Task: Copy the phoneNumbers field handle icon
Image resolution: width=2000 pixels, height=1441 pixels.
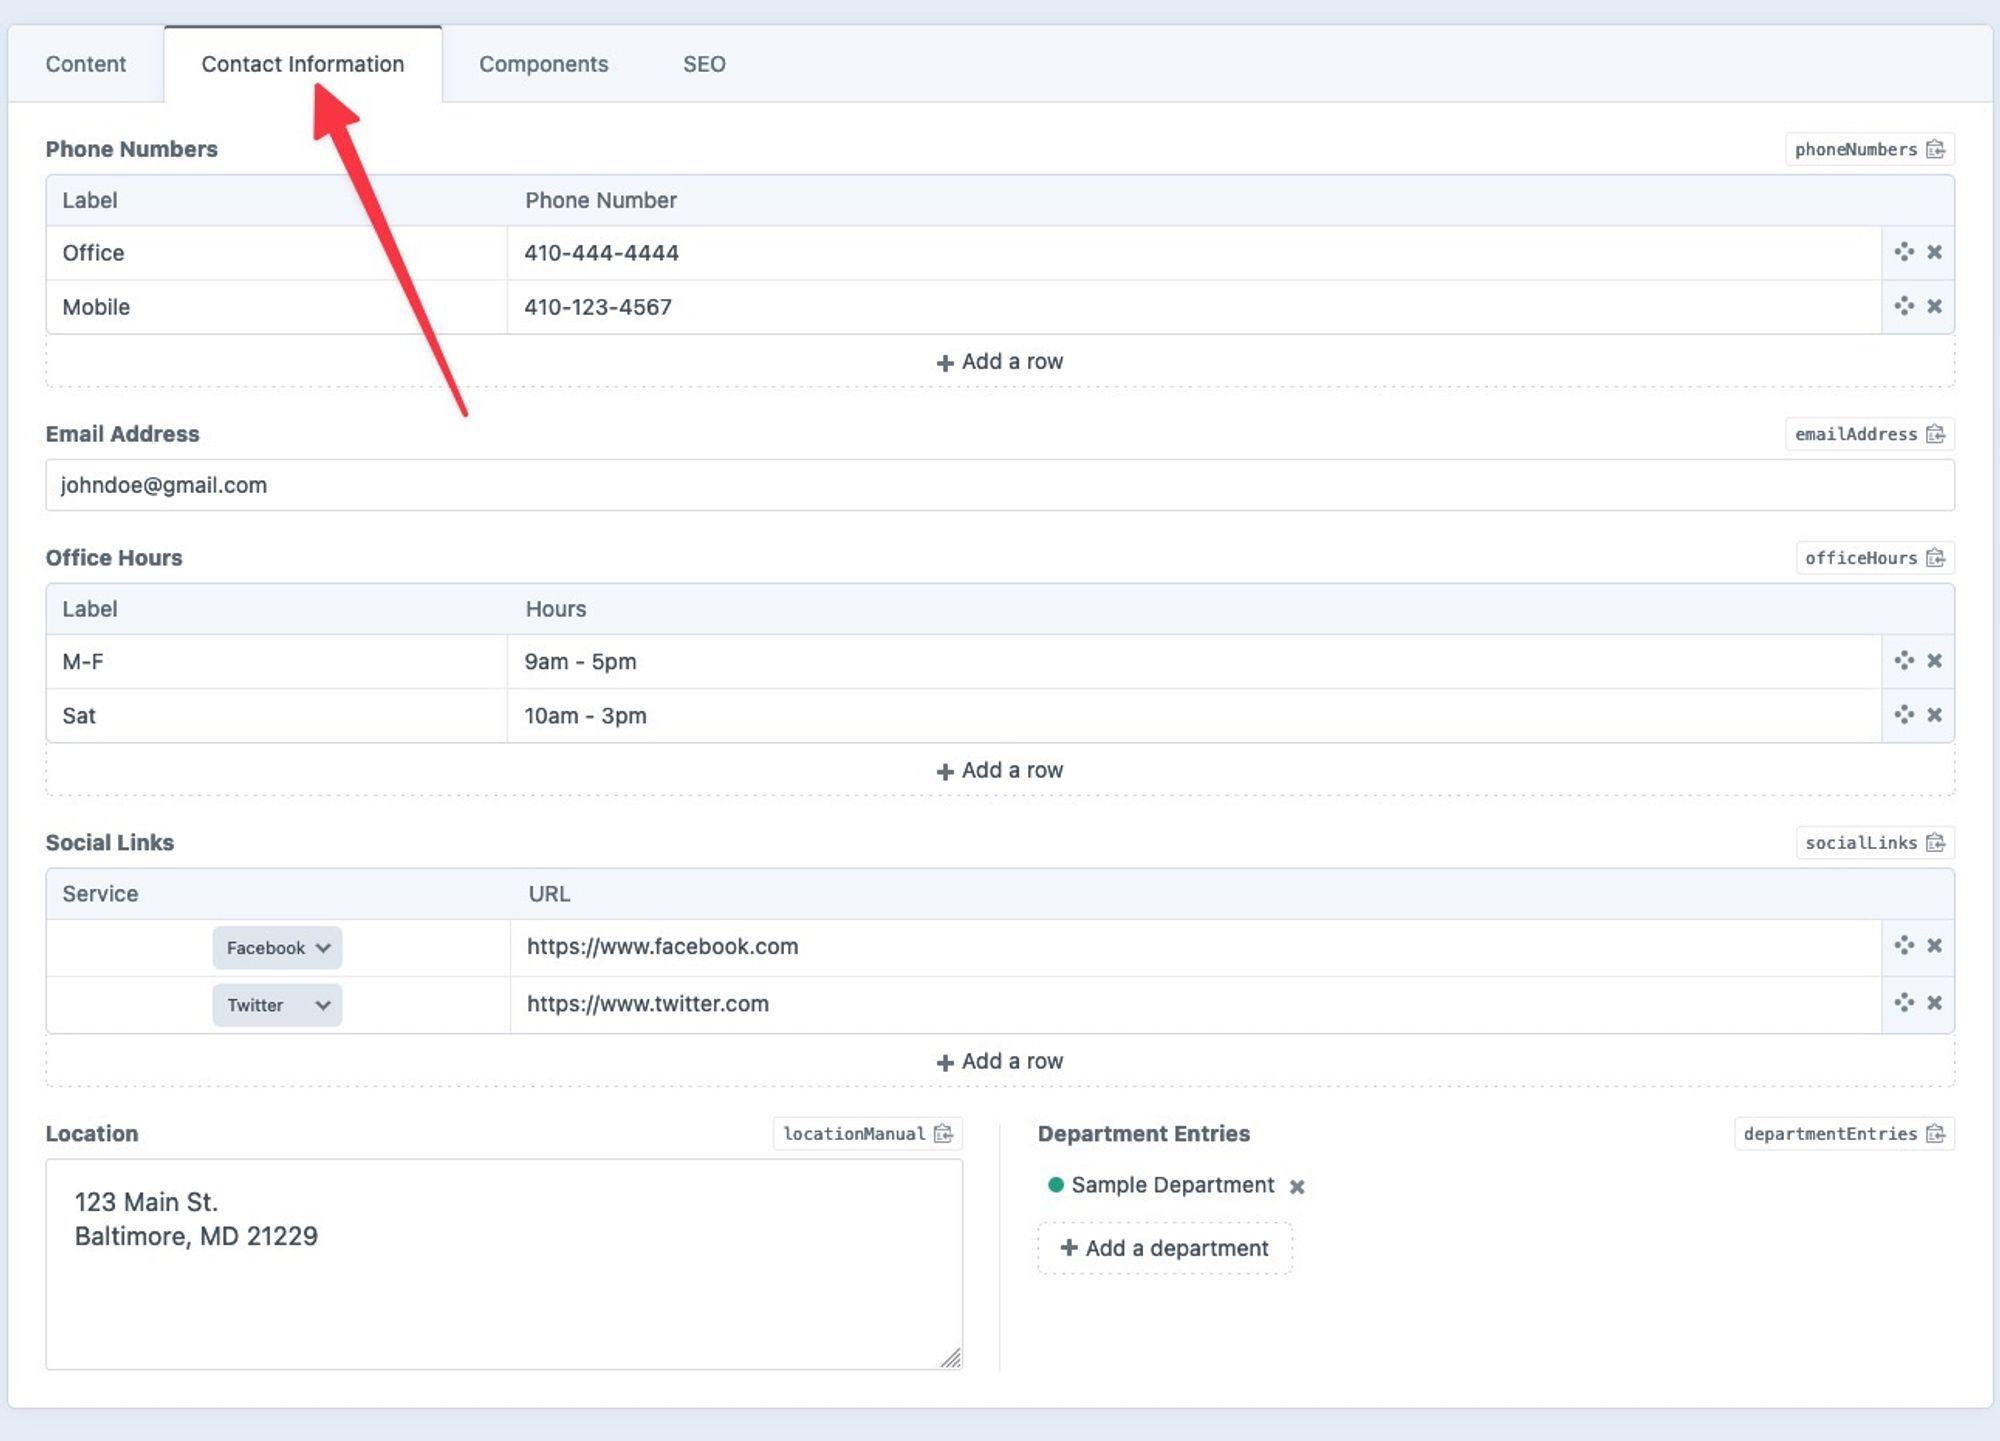Action: (1935, 149)
